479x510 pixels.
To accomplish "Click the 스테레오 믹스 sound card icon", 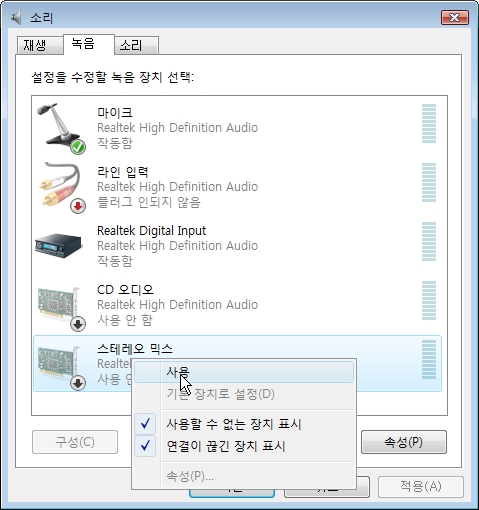I will [61, 367].
